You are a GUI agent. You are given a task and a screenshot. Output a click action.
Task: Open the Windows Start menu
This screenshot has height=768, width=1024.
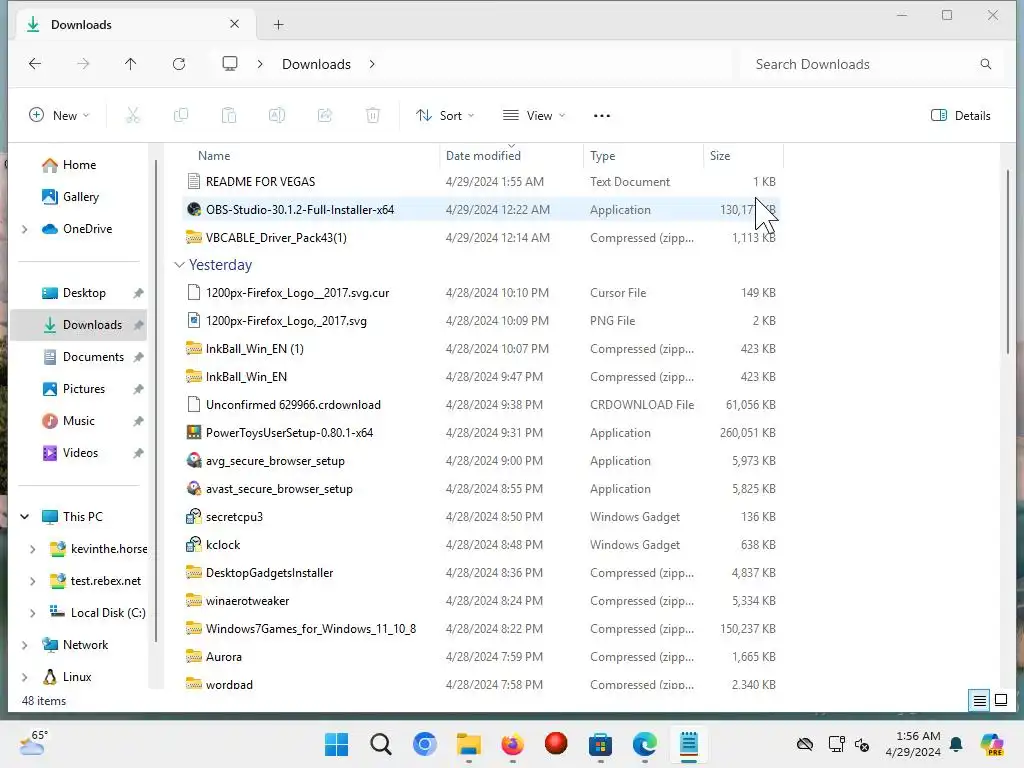pos(336,744)
